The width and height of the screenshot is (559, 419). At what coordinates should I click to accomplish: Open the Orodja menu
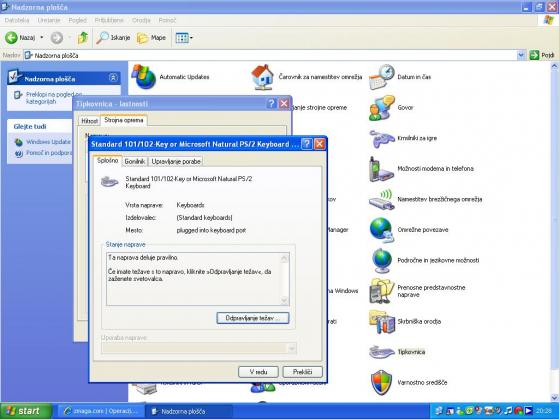tap(141, 20)
